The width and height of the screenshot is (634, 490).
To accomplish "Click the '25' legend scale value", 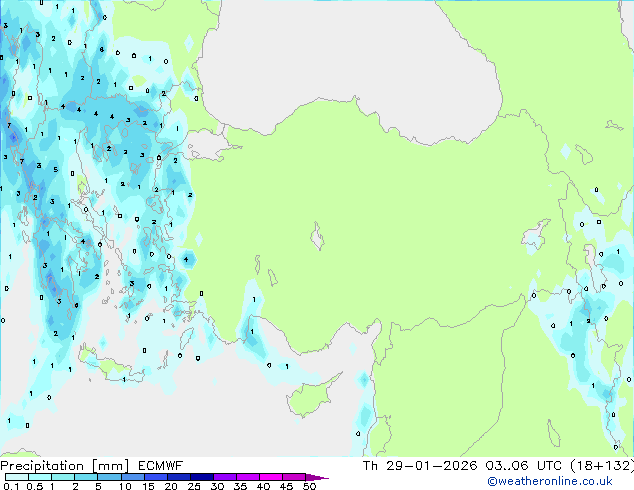I will tap(194, 486).
